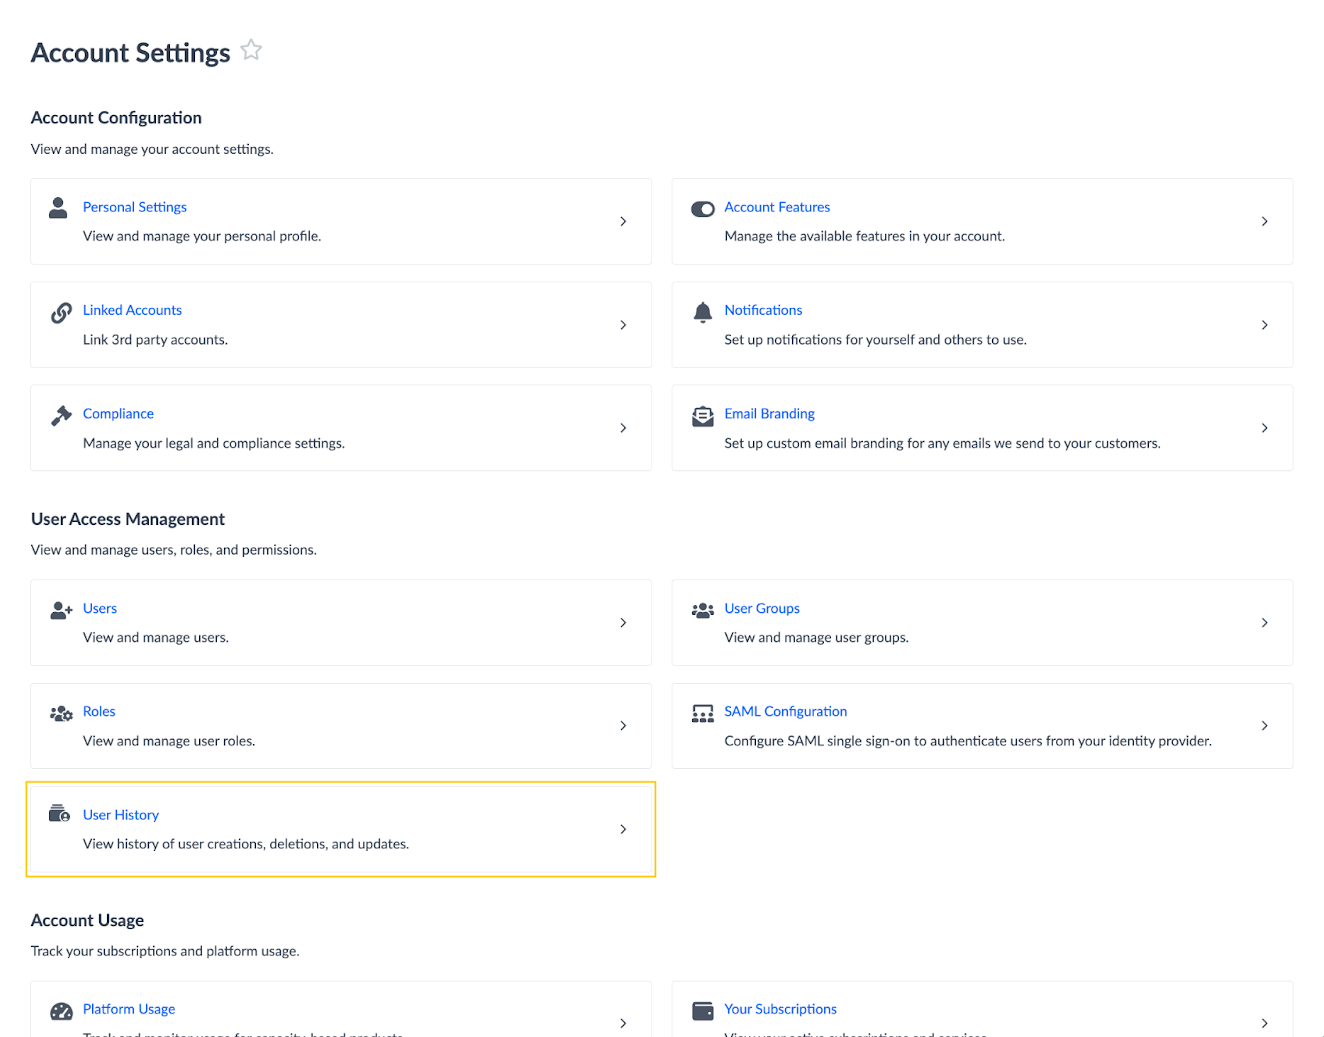
Task: Click 'Manage the available features in your account.'
Action: (865, 236)
